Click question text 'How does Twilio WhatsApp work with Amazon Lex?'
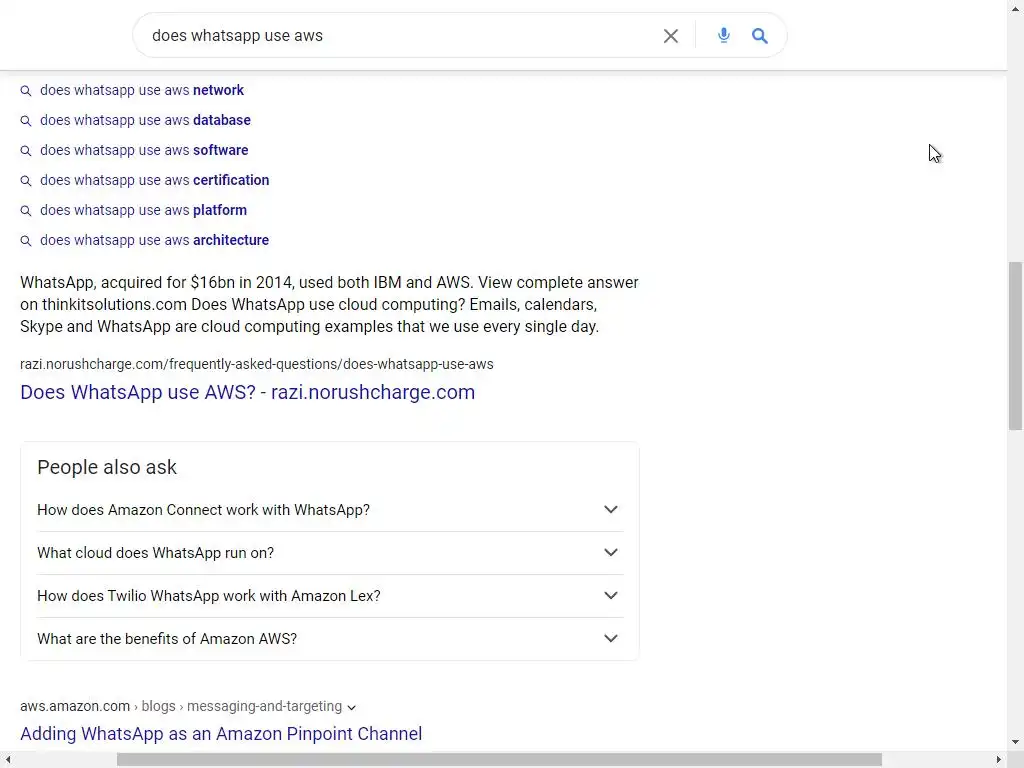Image resolution: width=1024 pixels, height=768 pixels. pyautogui.click(x=208, y=596)
